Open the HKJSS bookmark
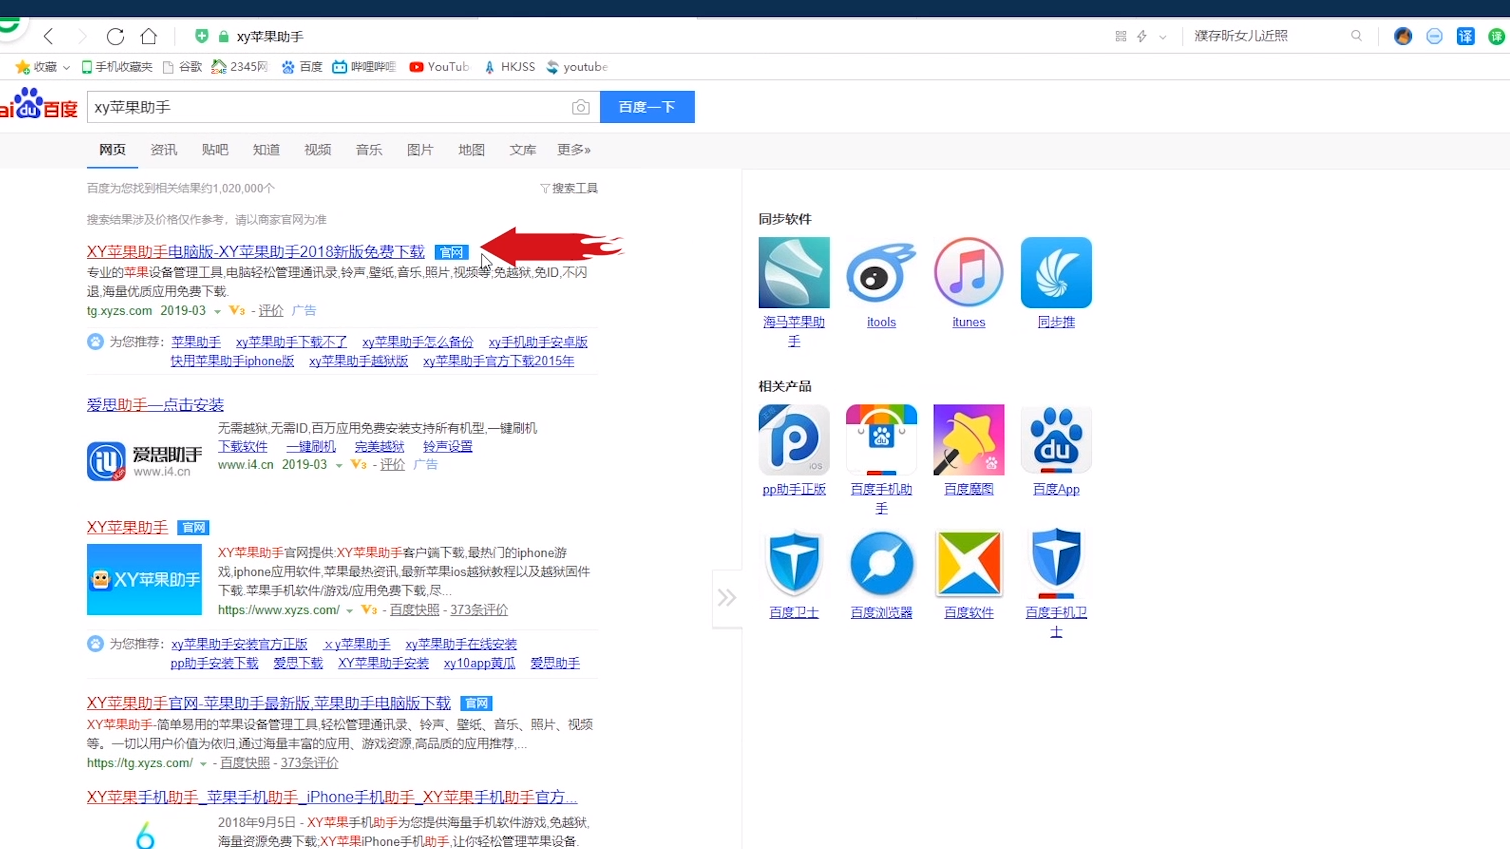 click(x=509, y=67)
